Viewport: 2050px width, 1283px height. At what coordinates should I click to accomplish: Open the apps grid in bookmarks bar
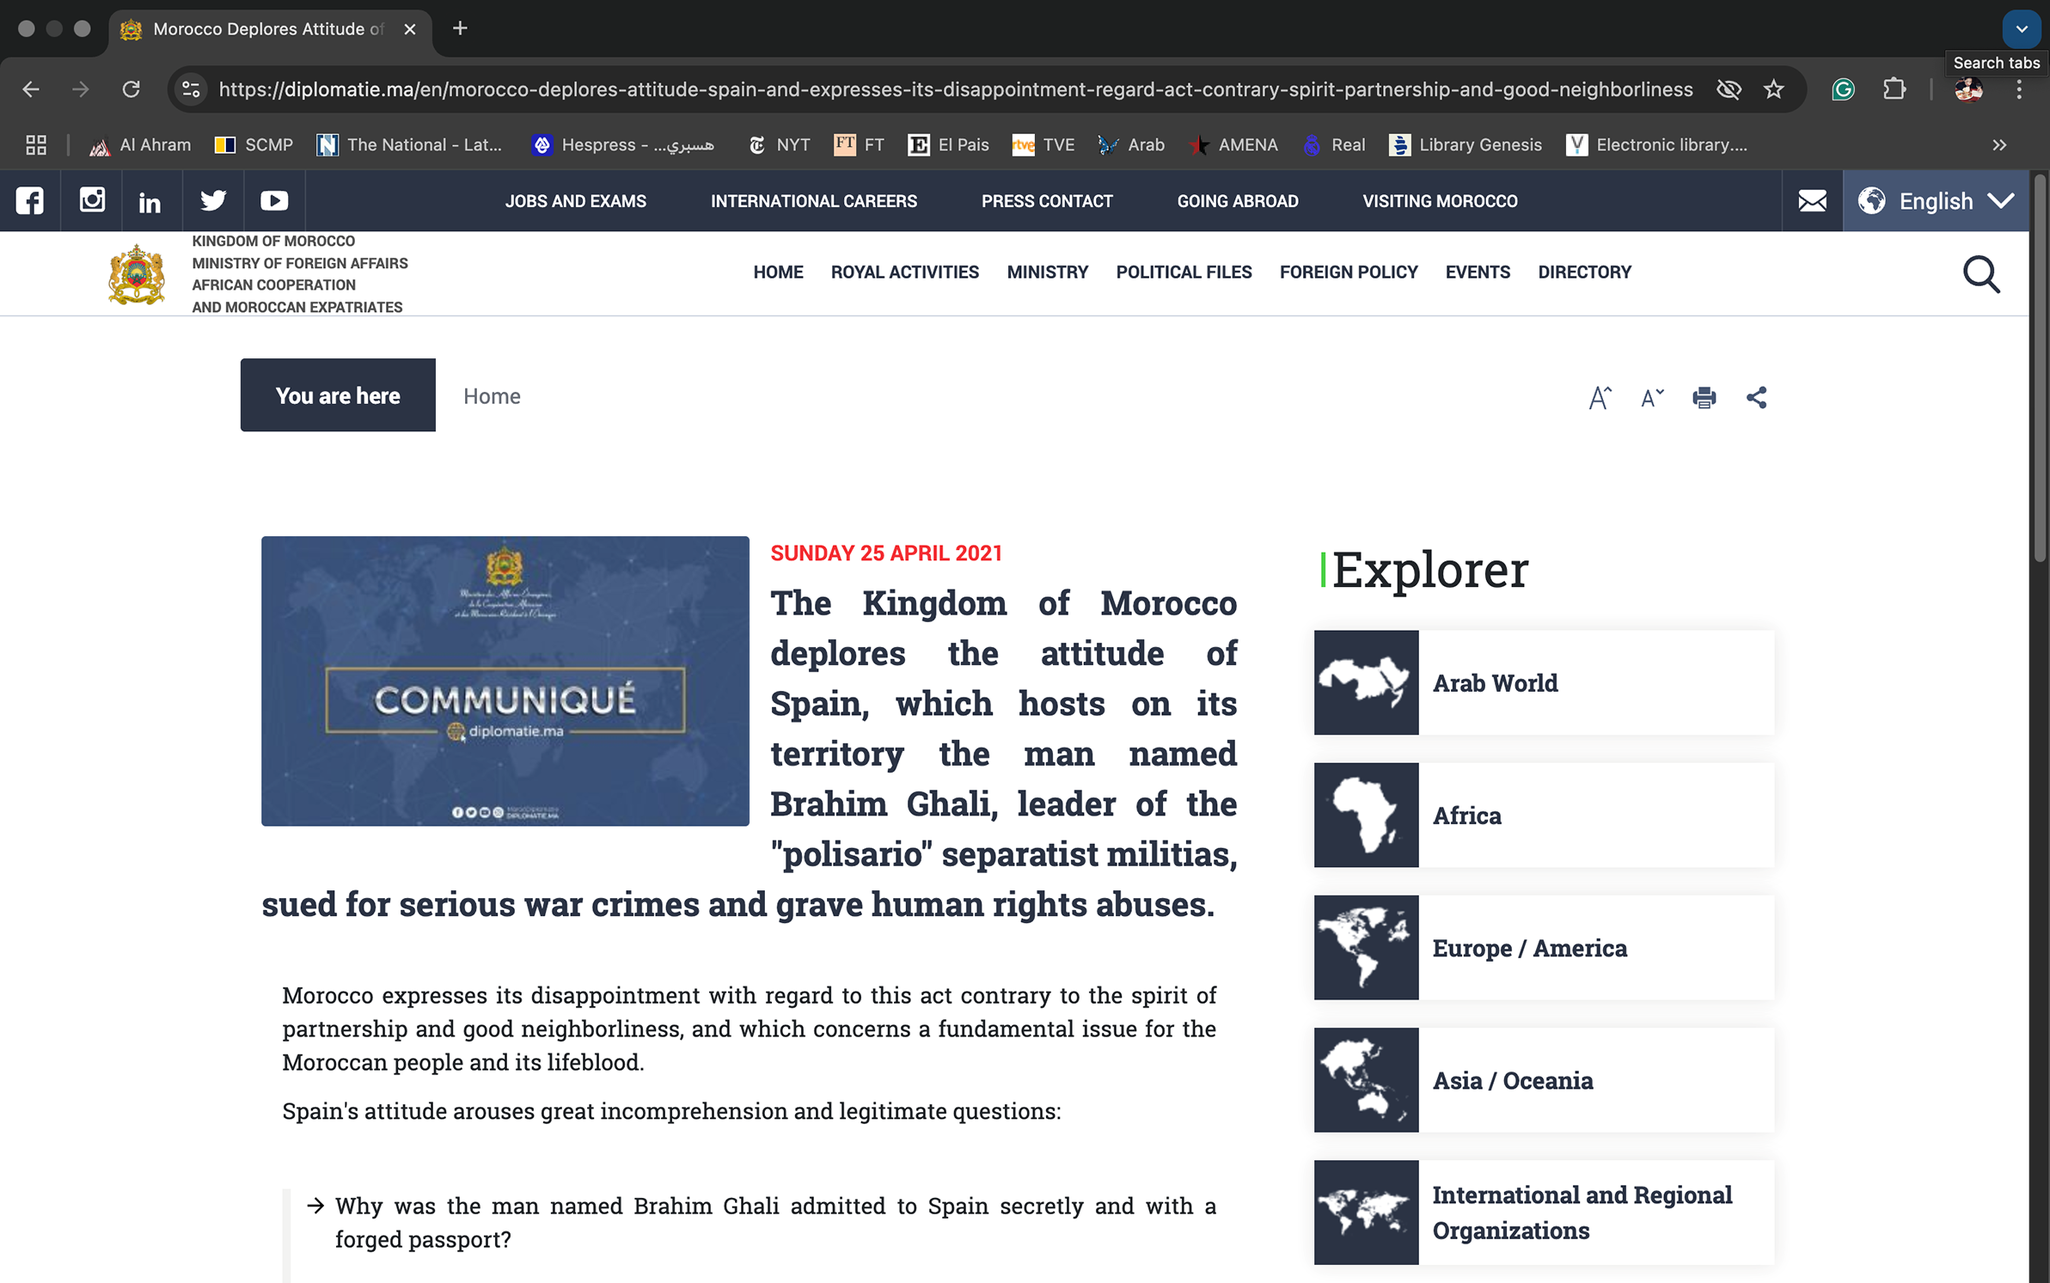36,145
